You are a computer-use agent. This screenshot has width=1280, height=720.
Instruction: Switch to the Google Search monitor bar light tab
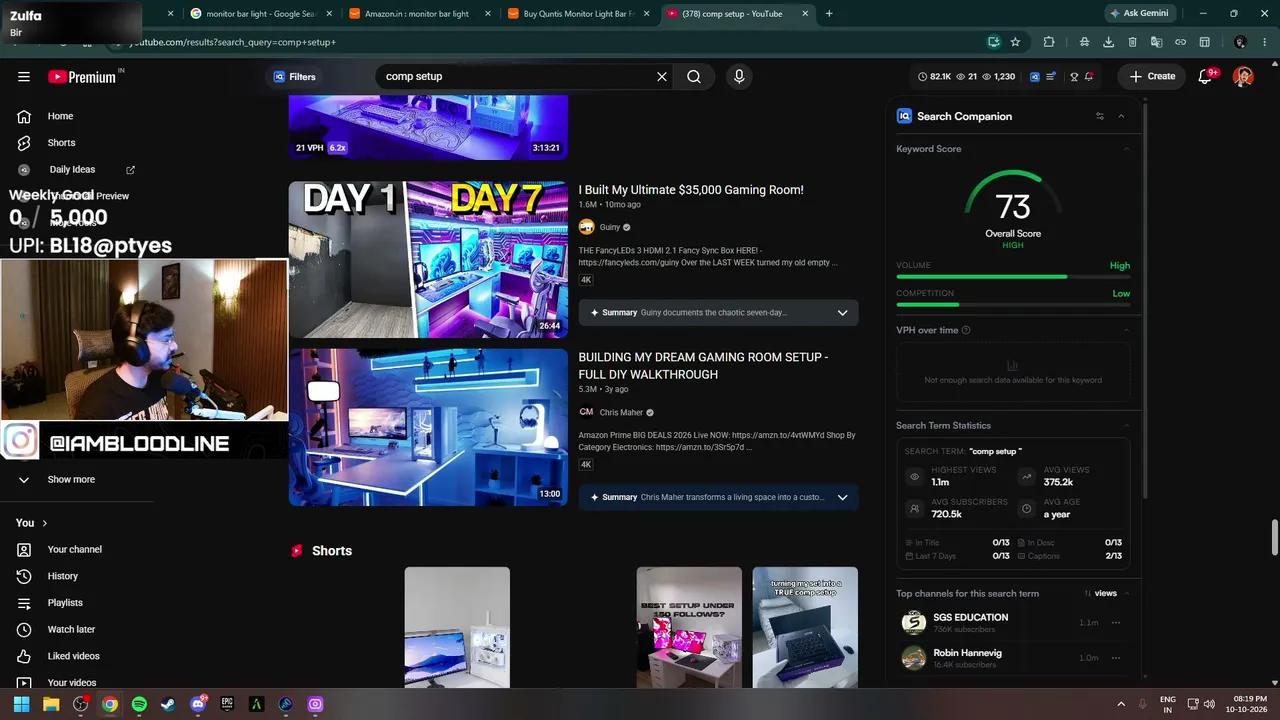click(259, 14)
